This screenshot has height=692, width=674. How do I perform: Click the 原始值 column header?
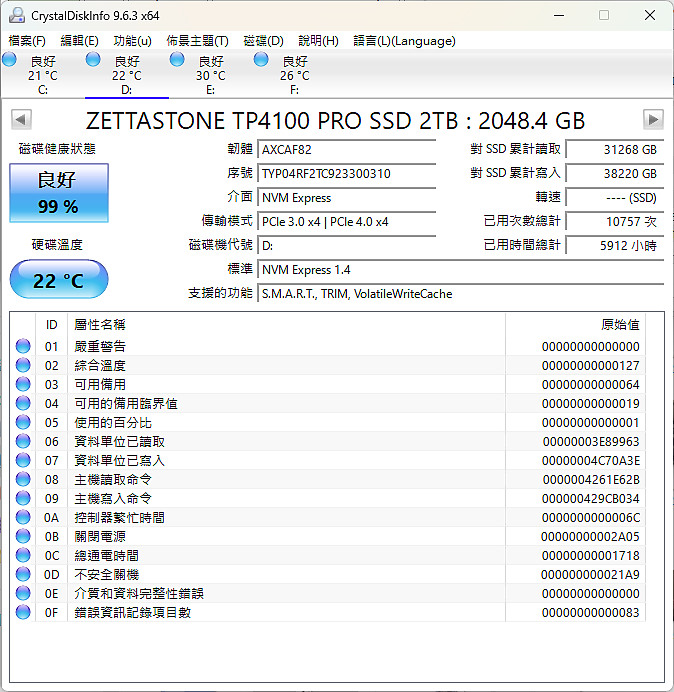coord(576,325)
